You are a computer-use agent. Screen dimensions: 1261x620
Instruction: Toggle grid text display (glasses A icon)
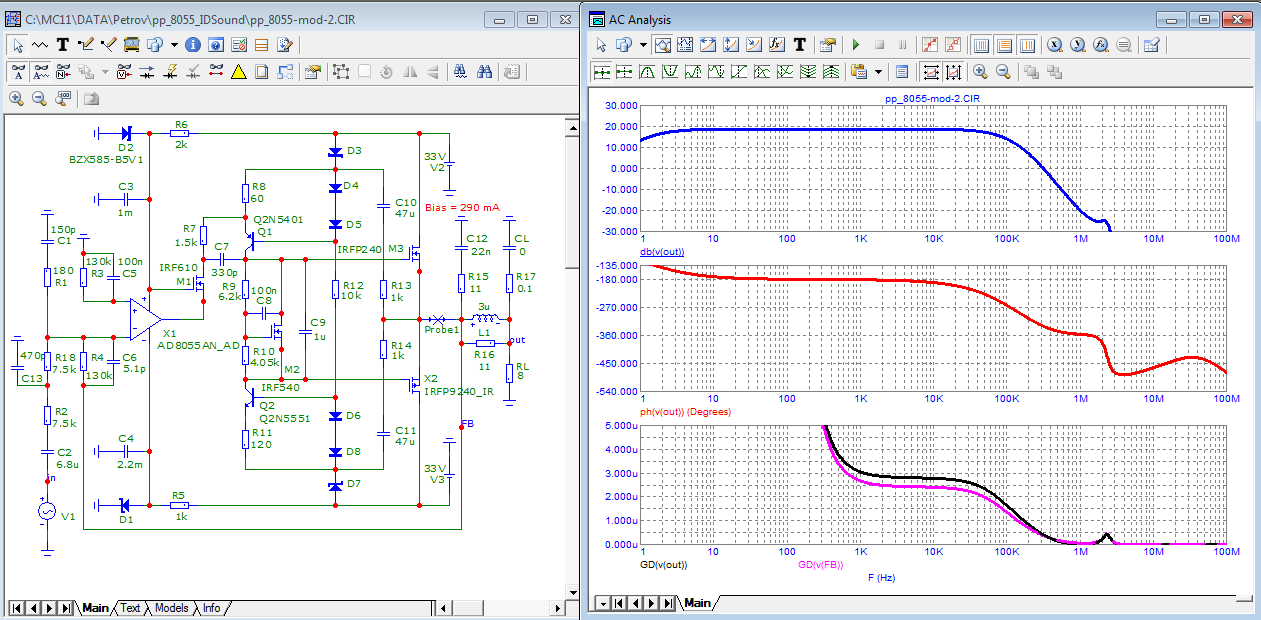pyautogui.click(x=17, y=72)
